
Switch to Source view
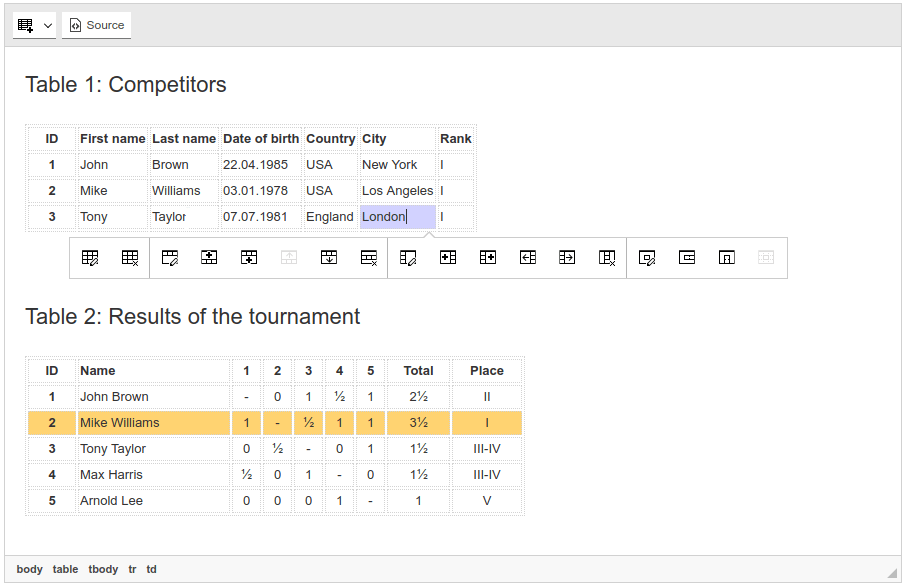click(x=96, y=25)
